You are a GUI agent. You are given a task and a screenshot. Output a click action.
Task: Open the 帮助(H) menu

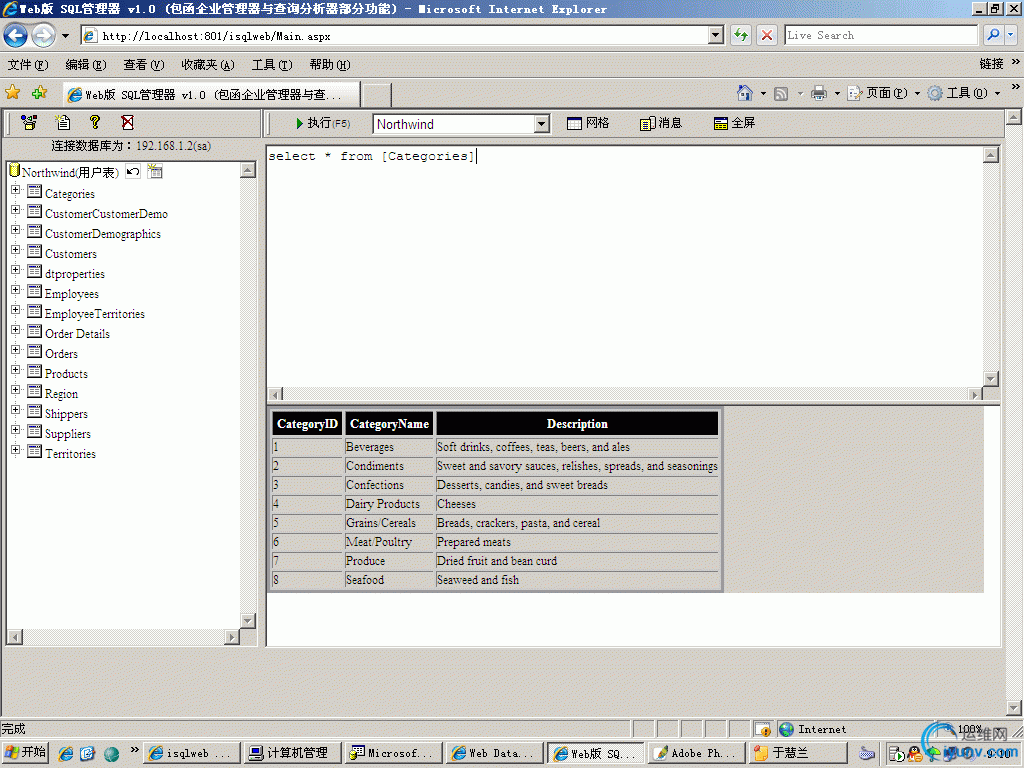coord(330,65)
